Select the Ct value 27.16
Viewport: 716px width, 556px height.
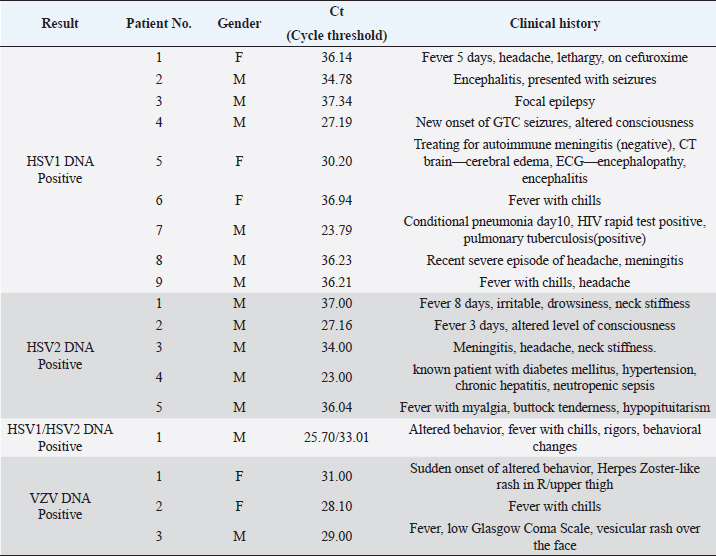click(x=336, y=326)
